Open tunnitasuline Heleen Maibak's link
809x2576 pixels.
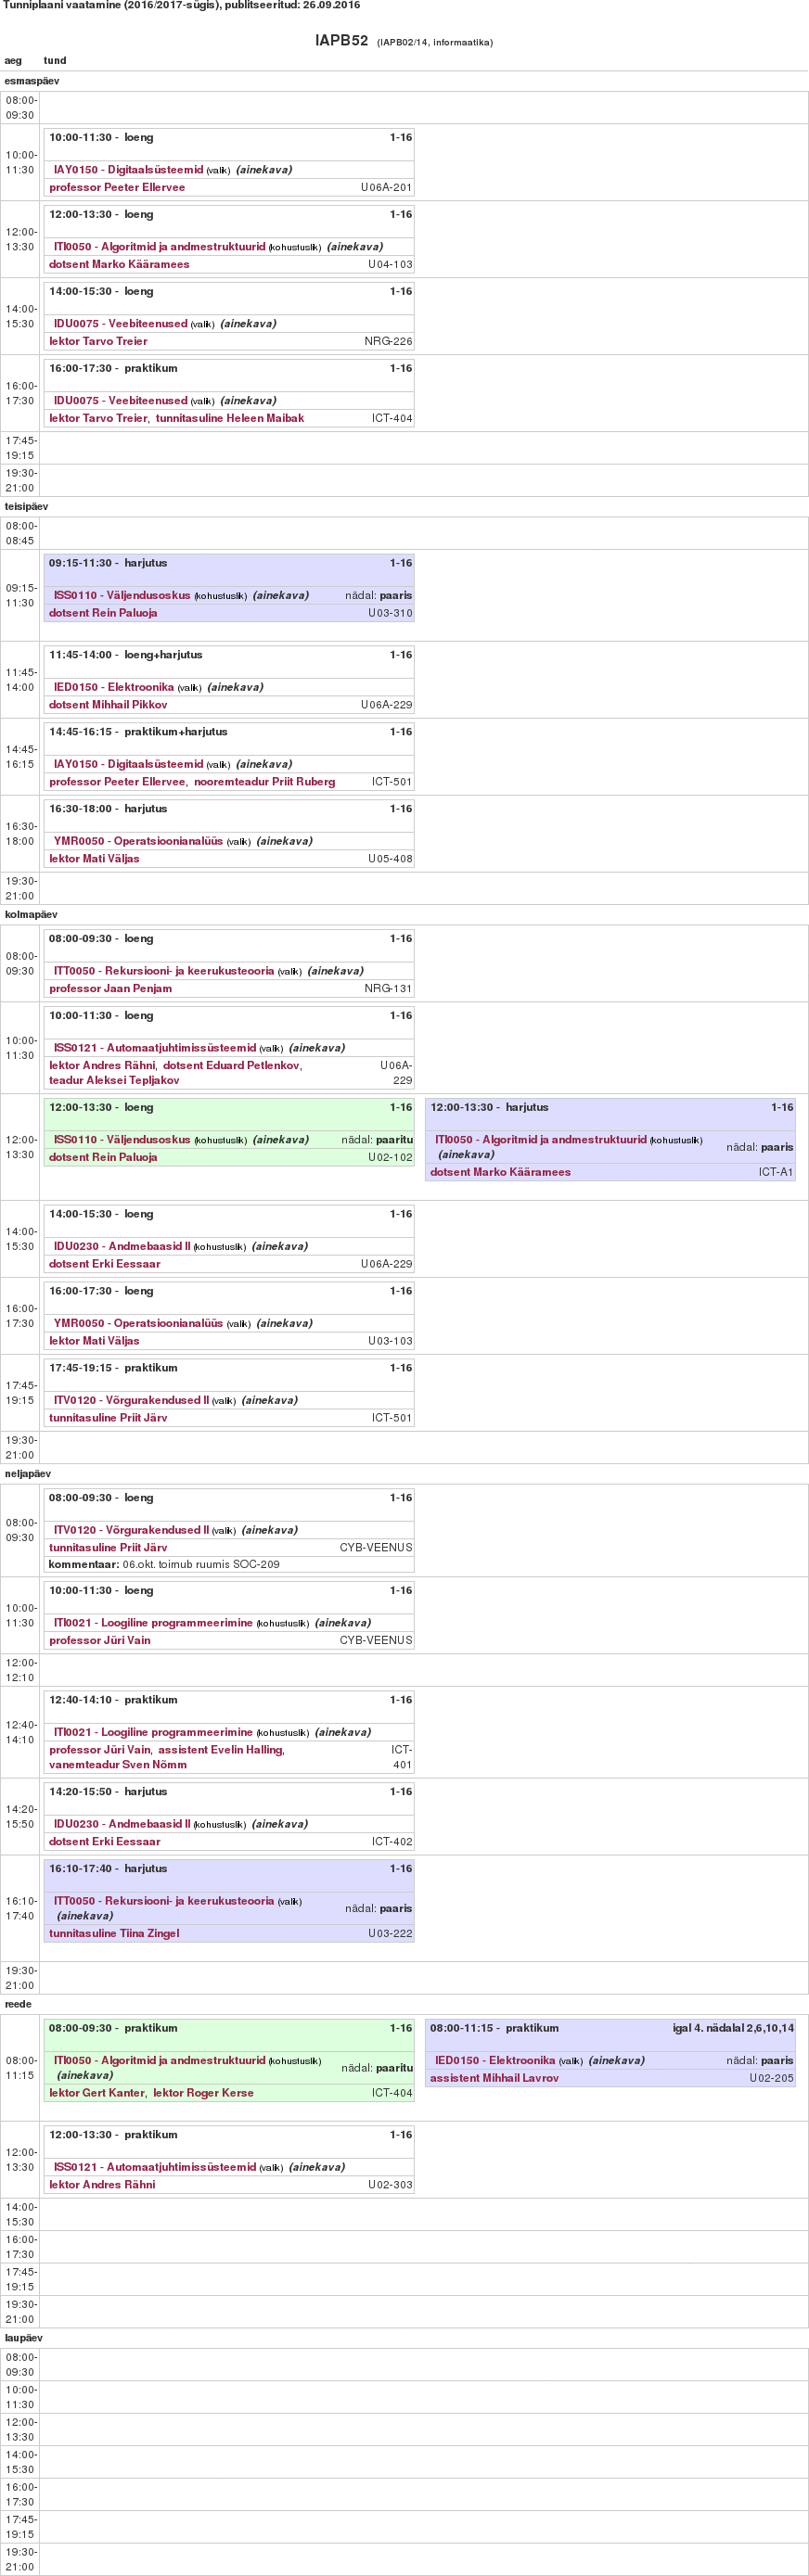point(229,418)
